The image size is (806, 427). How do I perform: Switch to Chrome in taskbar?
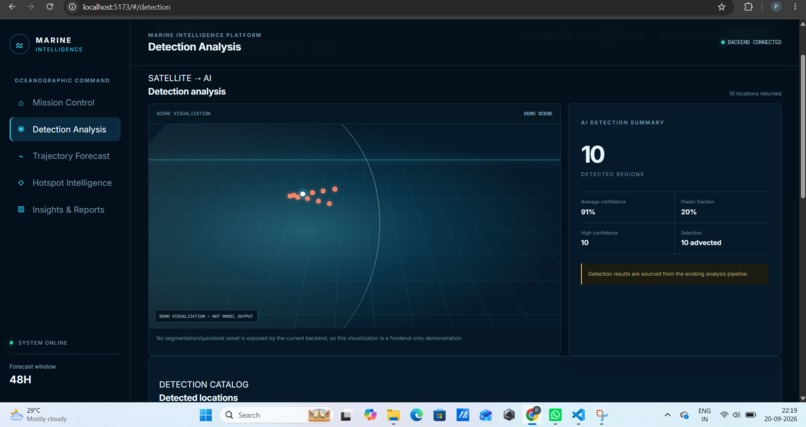coord(532,415)
